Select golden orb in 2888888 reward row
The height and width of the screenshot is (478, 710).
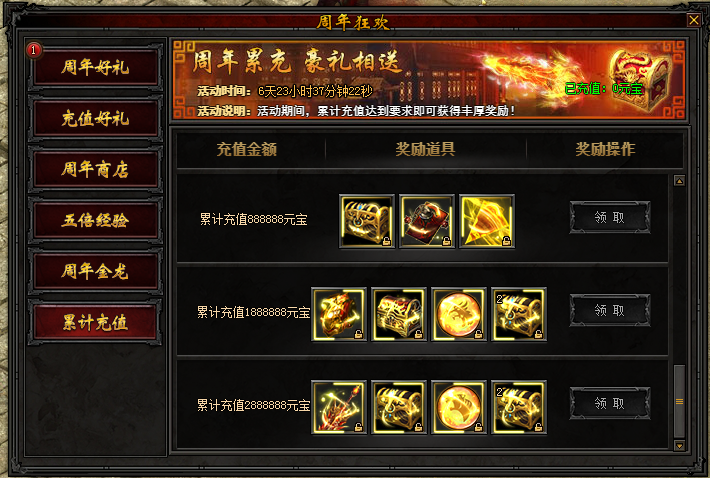point(459,407)
